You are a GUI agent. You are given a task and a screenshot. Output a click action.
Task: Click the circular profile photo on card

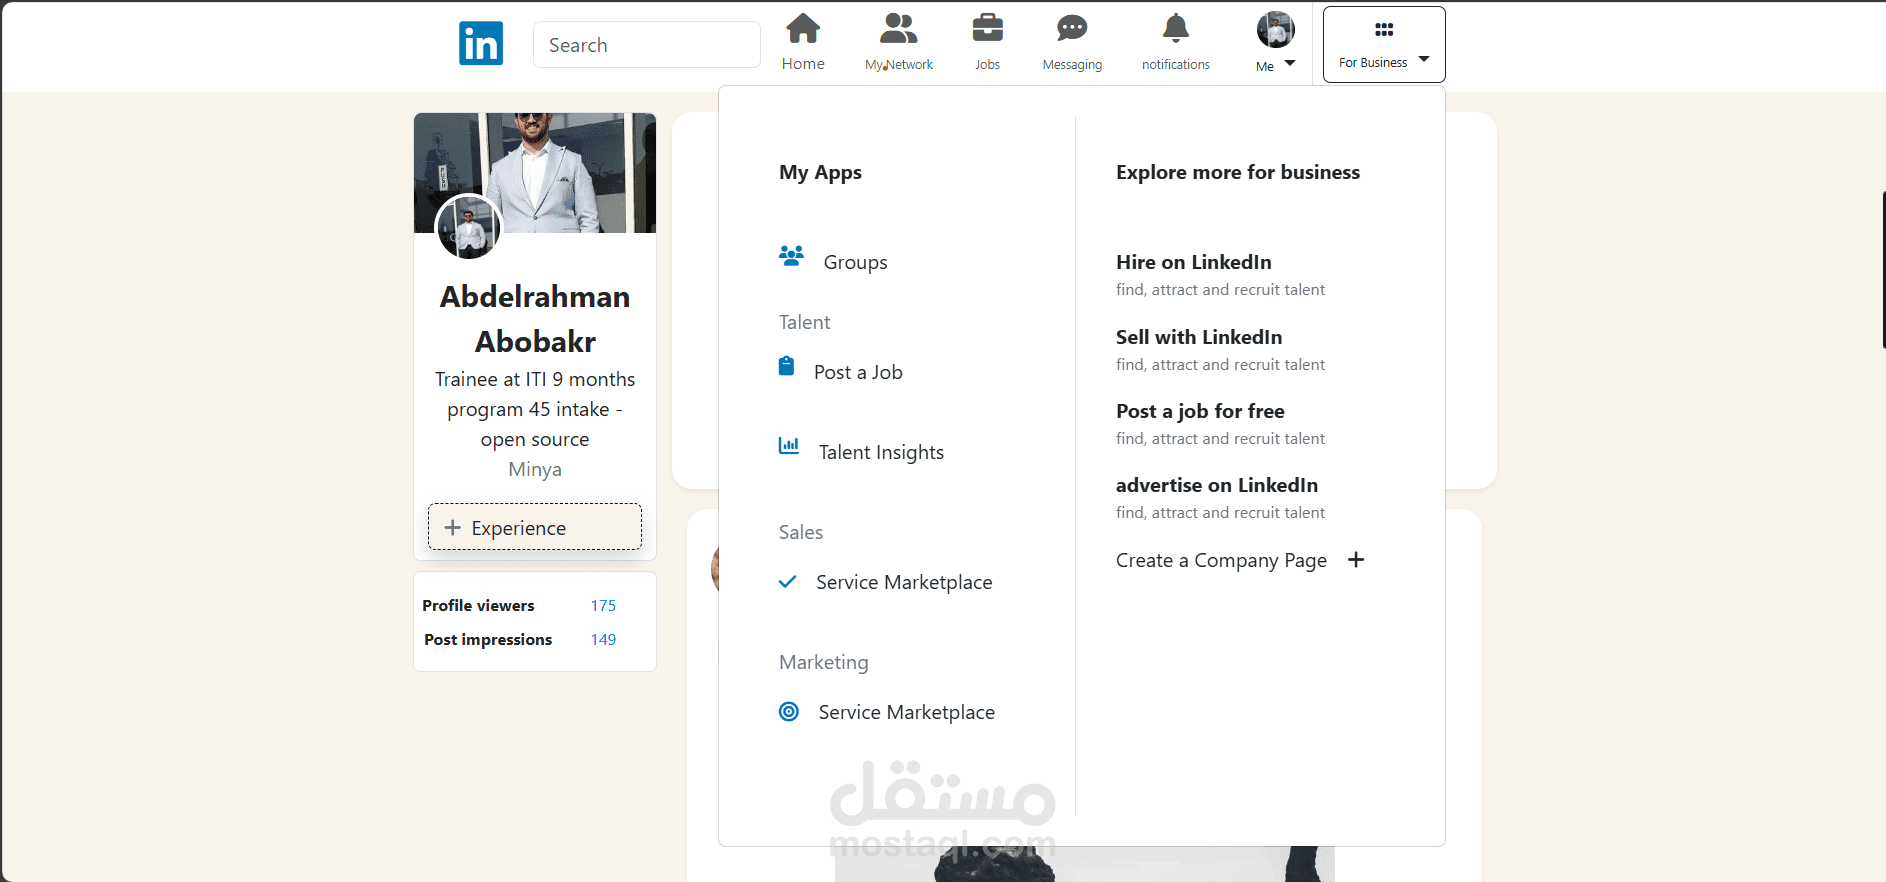click(468, 227)
